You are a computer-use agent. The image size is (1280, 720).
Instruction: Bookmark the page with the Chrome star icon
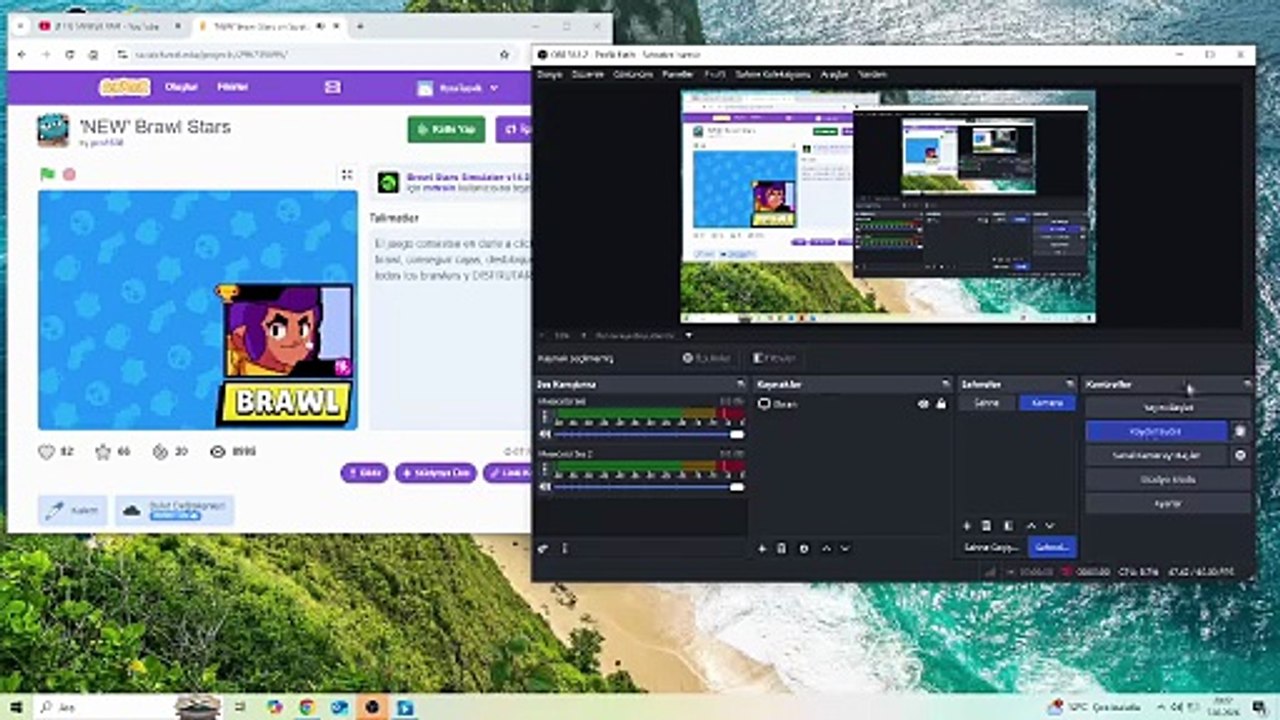(x=505, y=54)
